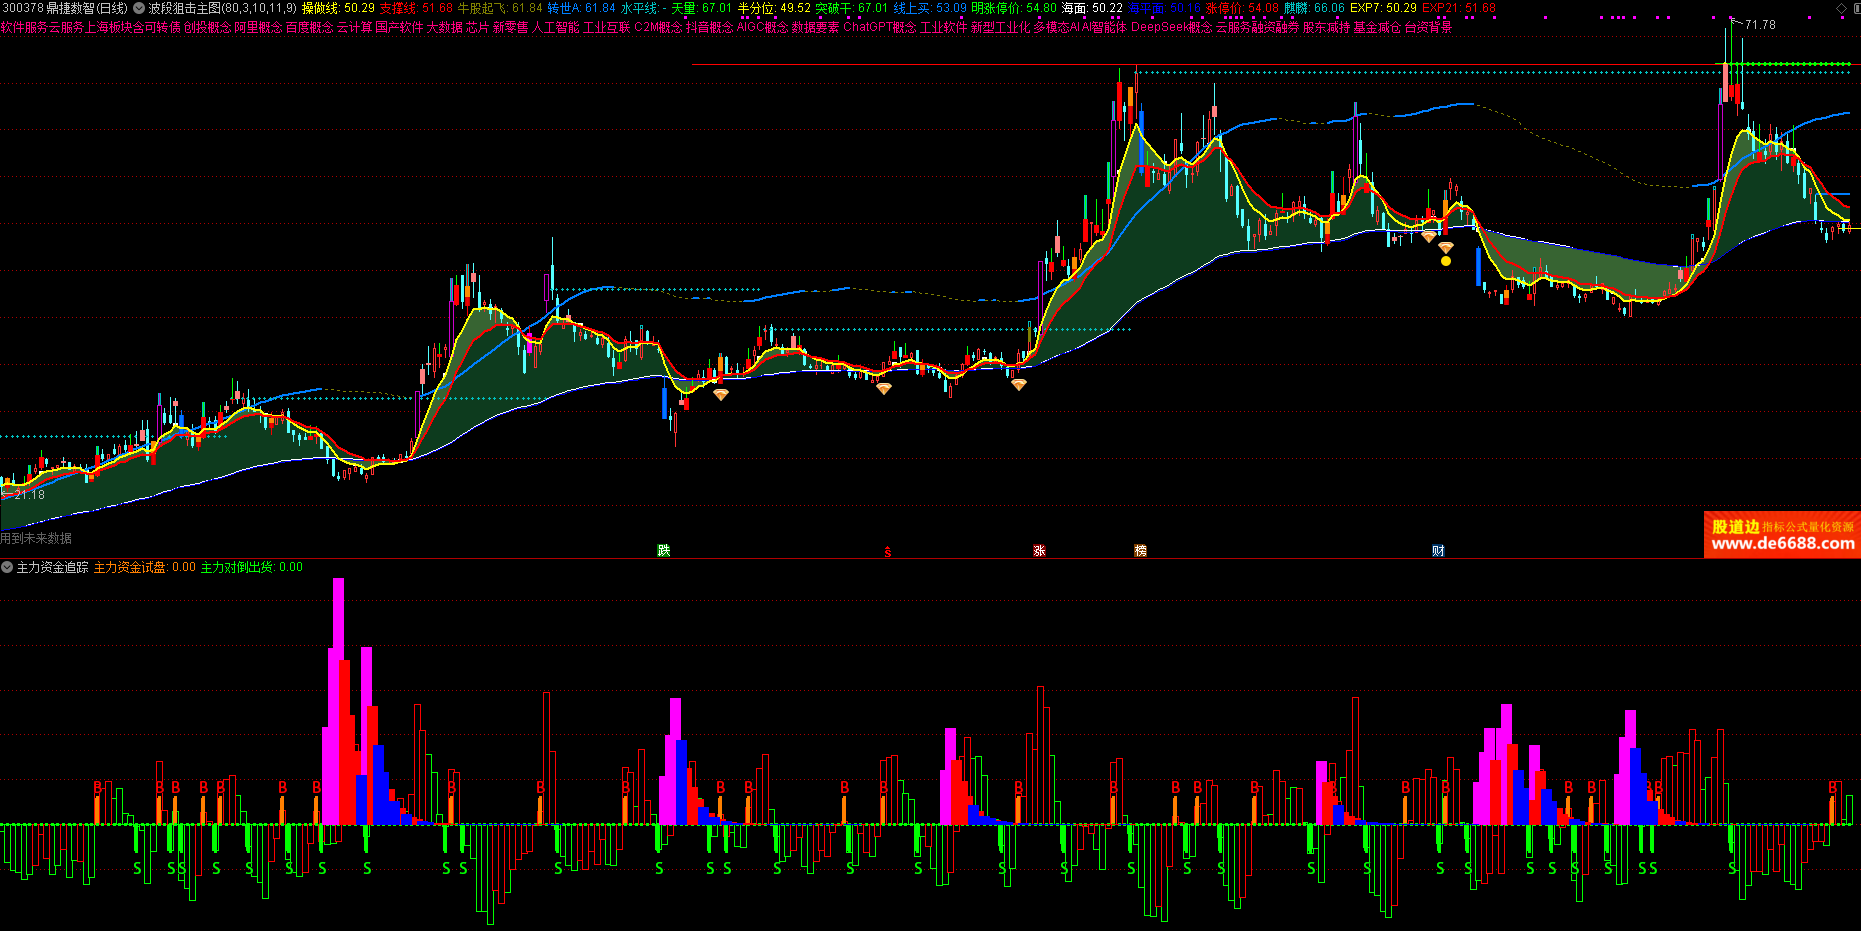This screenshot has width=1861, height=931.
Task: Open the DeepSeek概念 concept tag
Action: coord(1171,27)
